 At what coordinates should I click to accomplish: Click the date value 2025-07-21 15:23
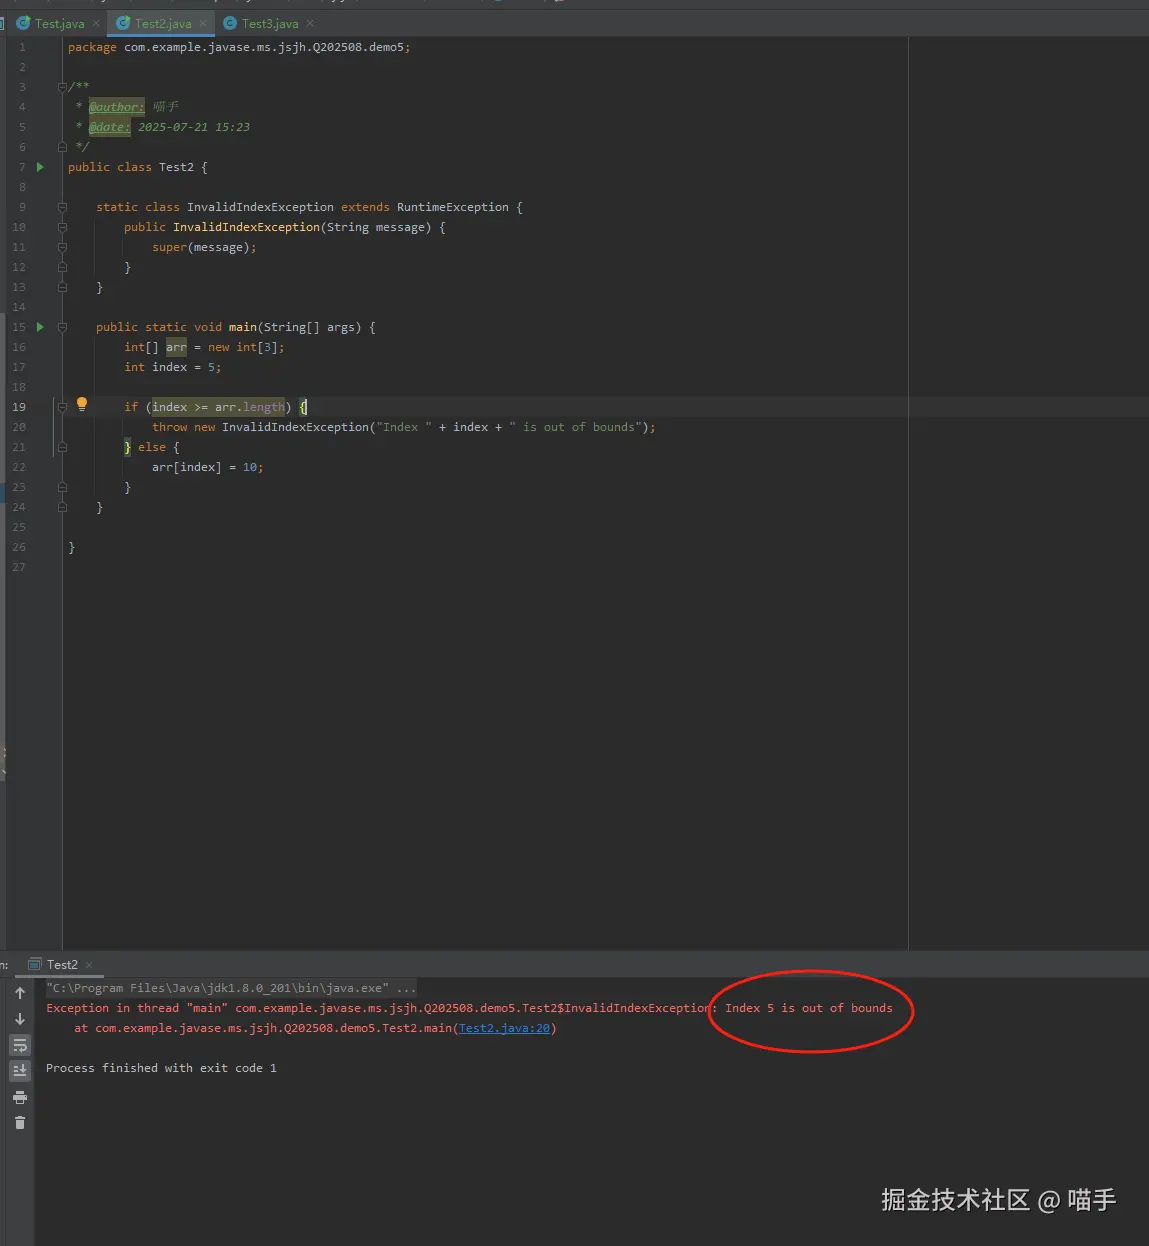194,127
